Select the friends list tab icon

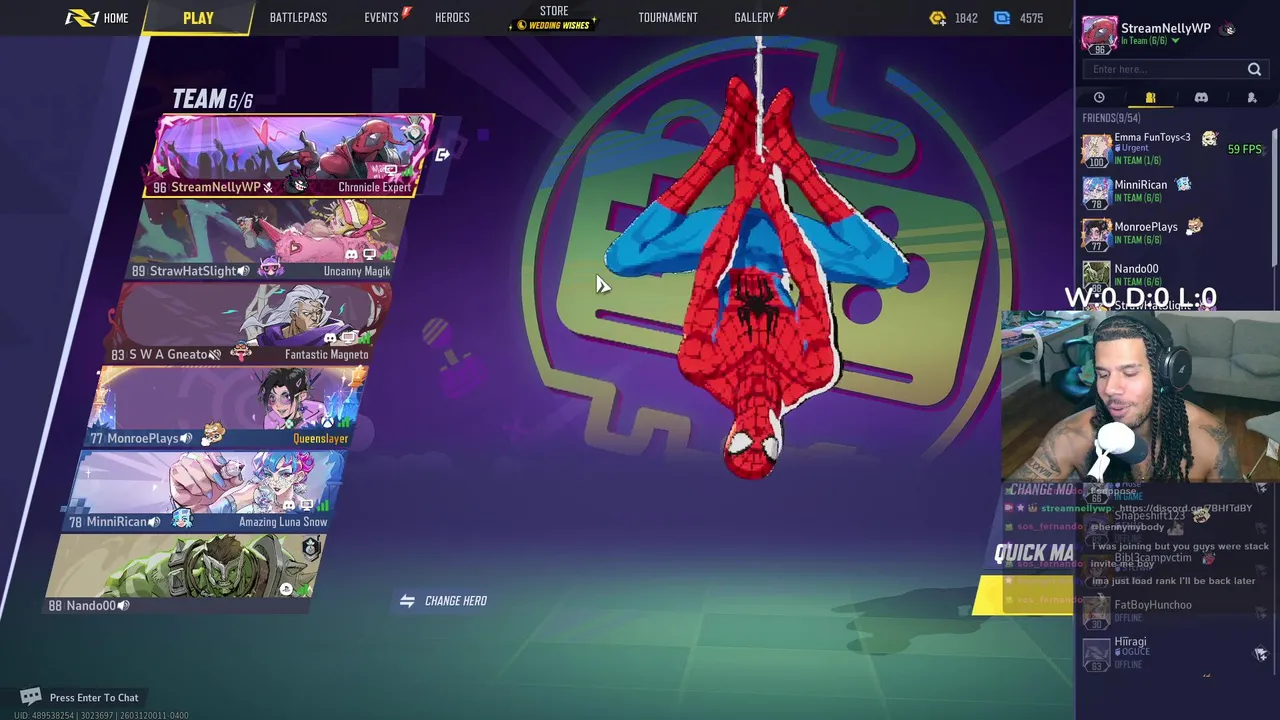click(x=1150, y=98)
